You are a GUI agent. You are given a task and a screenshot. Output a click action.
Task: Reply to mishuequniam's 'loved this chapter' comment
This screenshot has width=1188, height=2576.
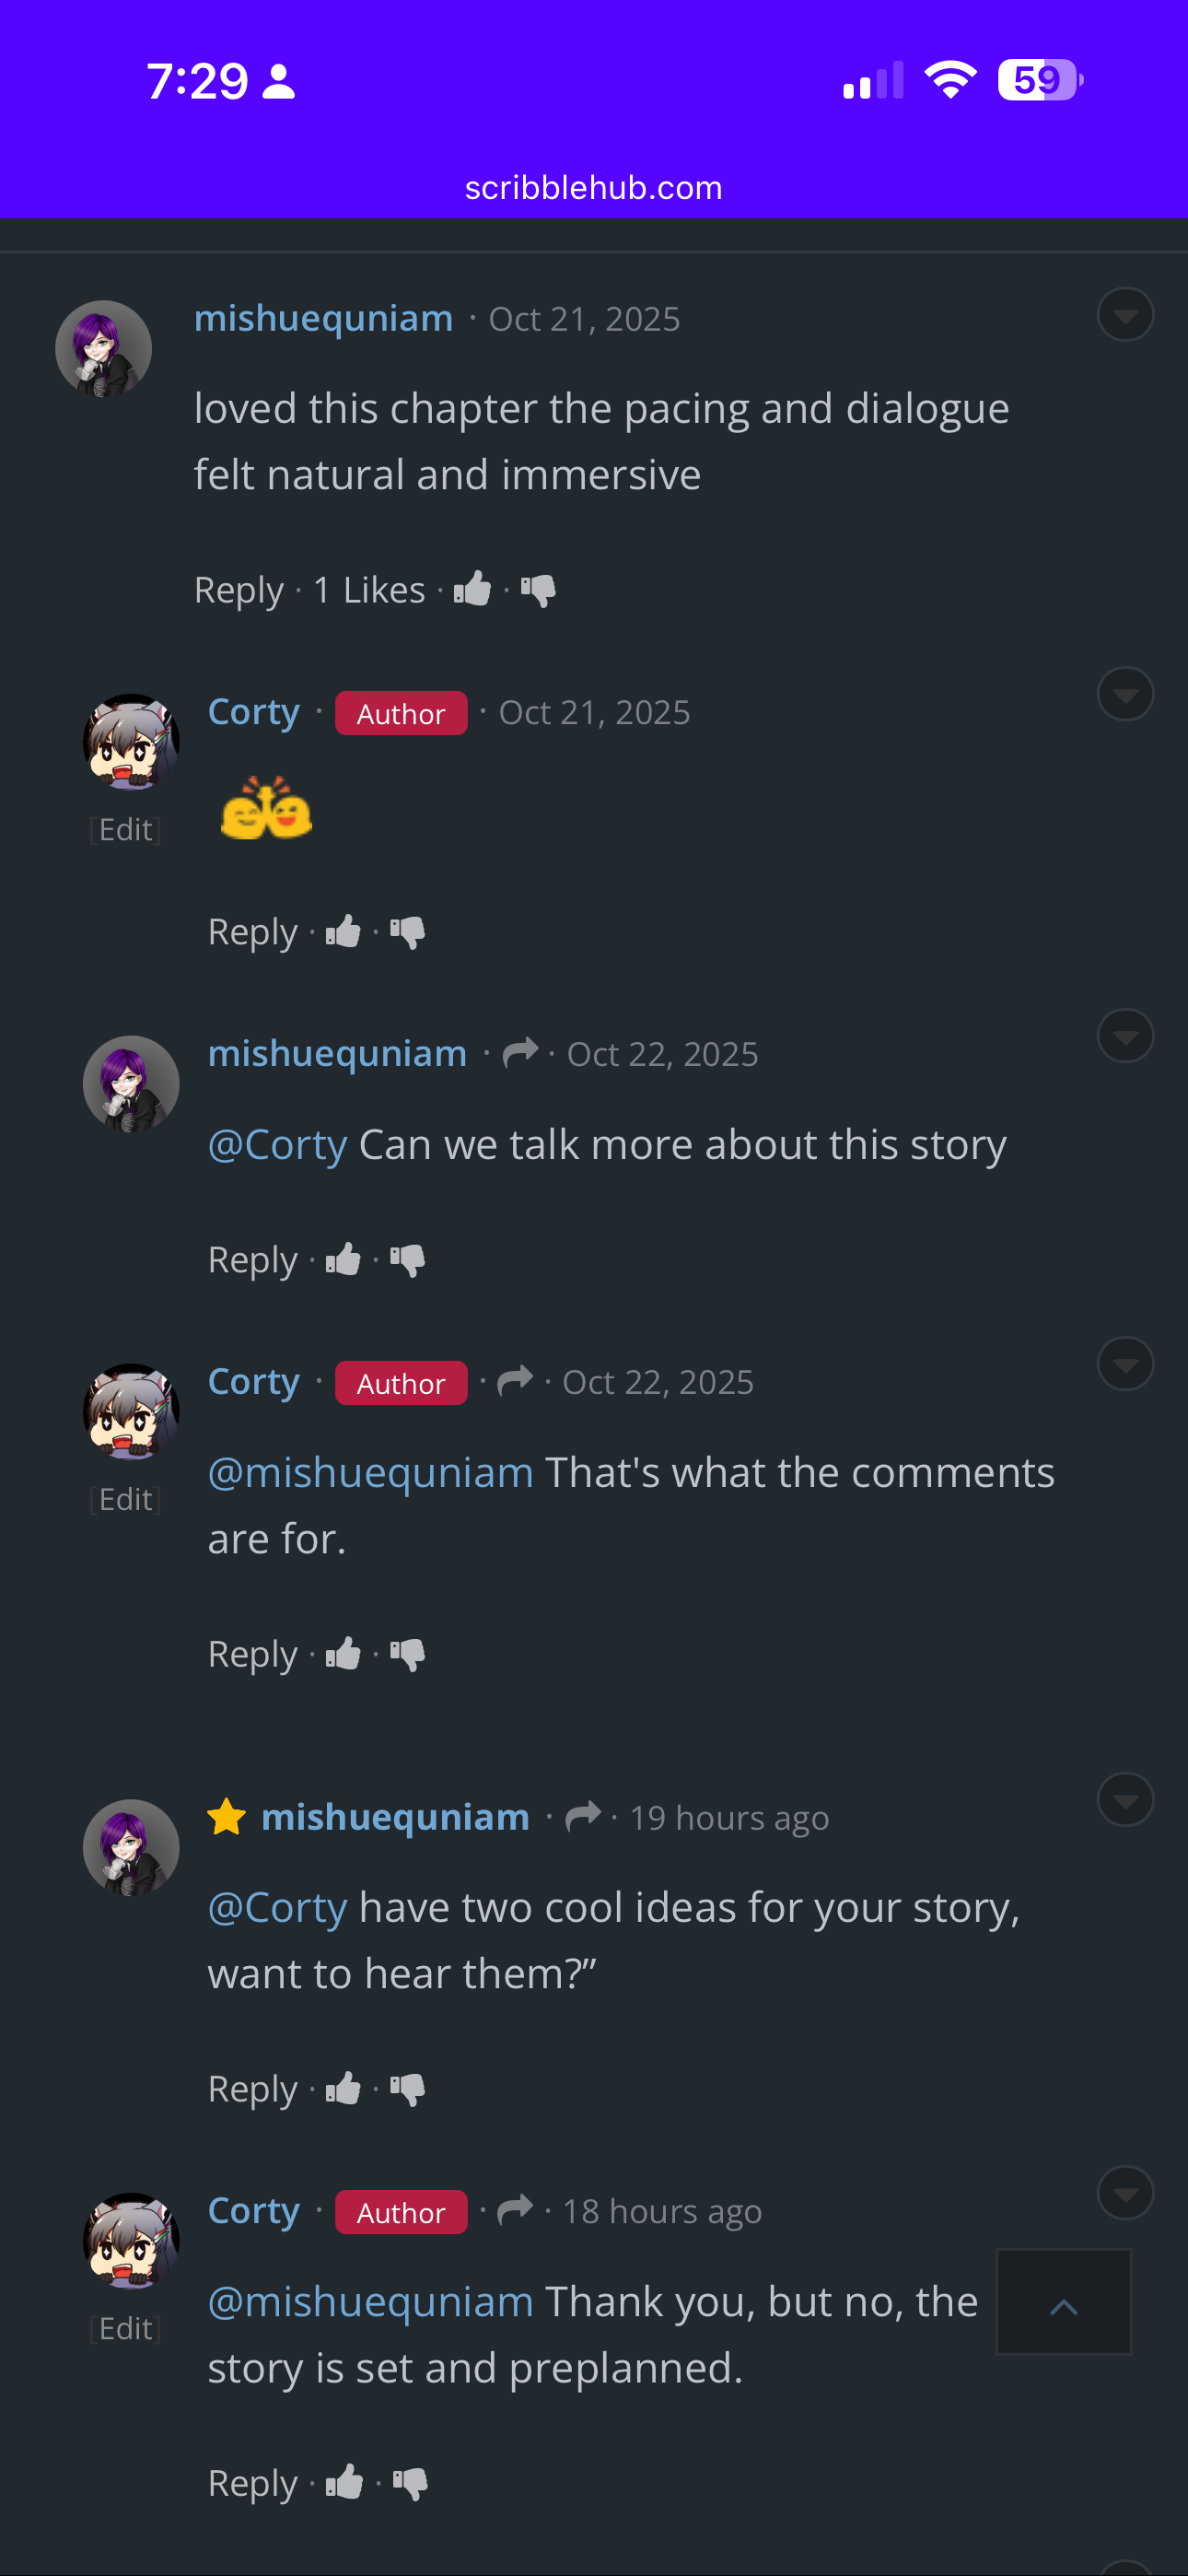tap(239, 590)
